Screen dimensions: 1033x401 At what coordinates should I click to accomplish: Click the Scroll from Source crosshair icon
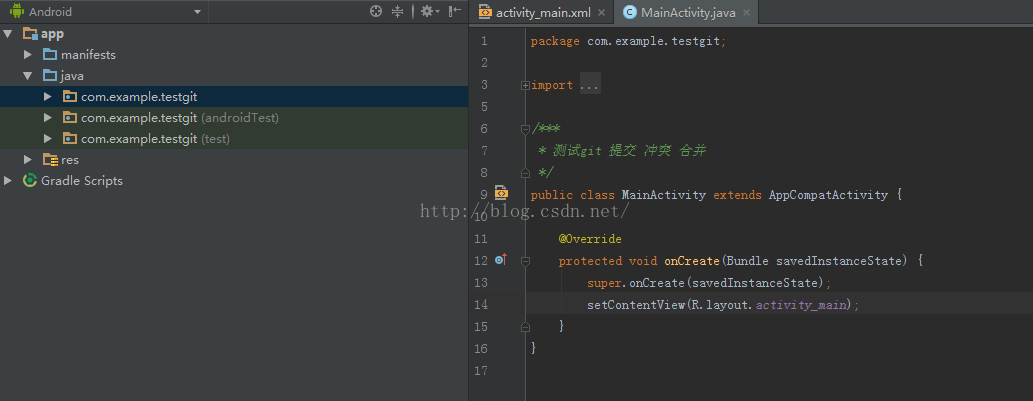(x=376, y=12)
